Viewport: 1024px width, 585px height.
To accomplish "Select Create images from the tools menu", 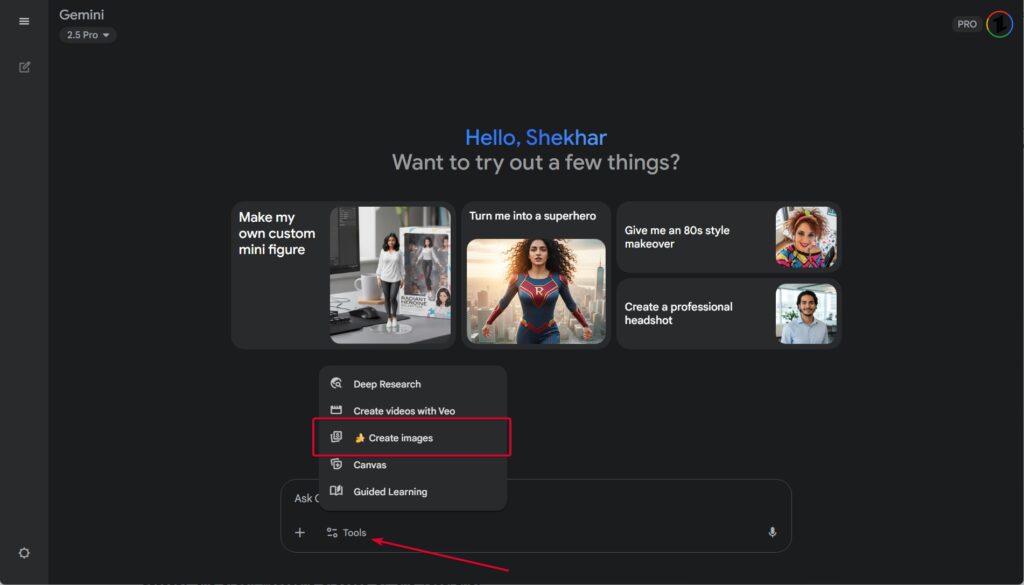I will pos(400,438).
